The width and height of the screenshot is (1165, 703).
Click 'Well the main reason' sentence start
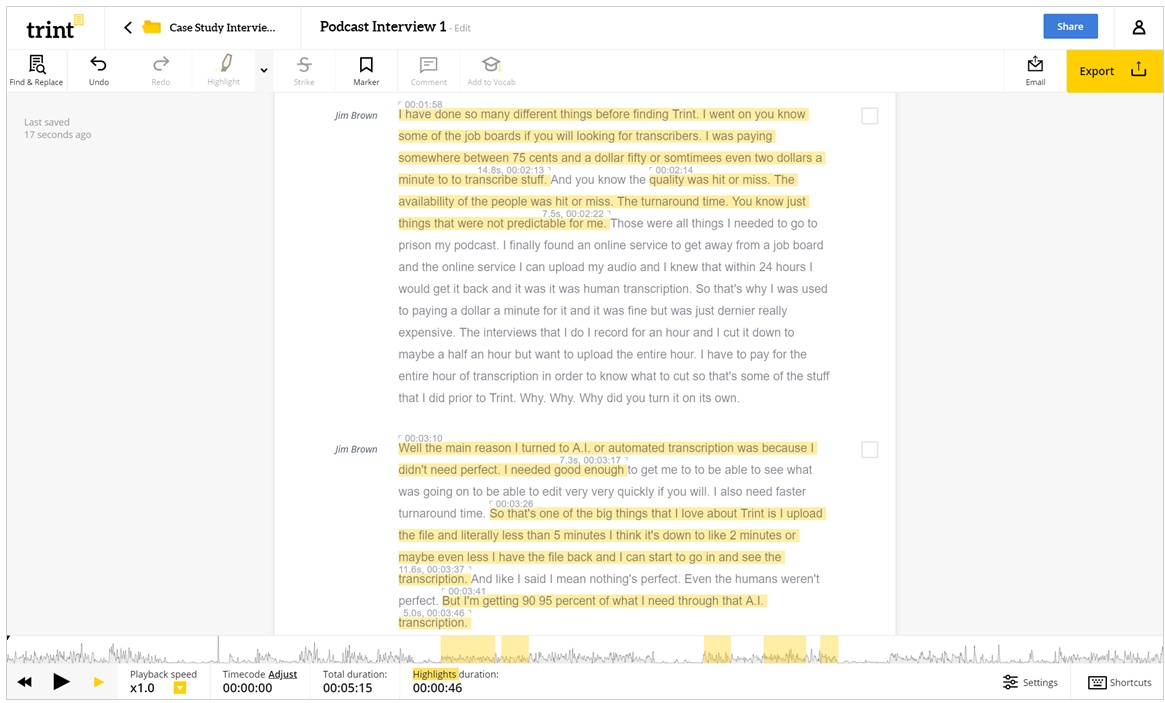click(456, 448)
